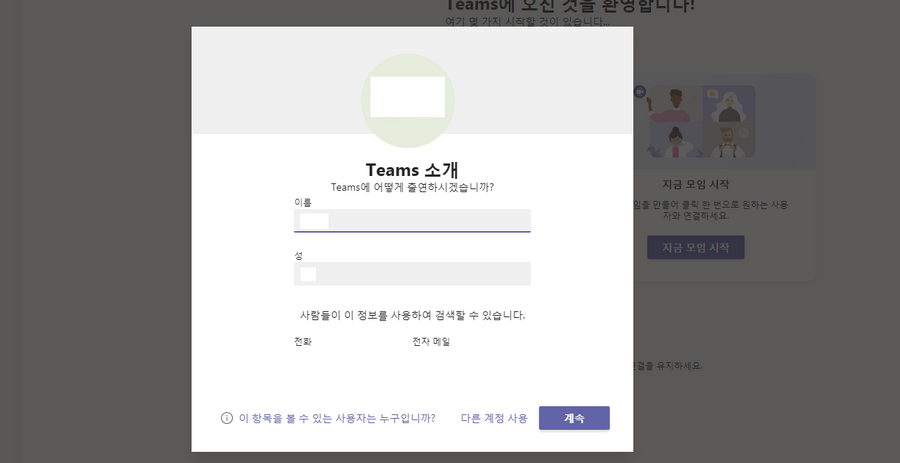
Task: Click the 전자 메일 label
Action: coord(431,342)
